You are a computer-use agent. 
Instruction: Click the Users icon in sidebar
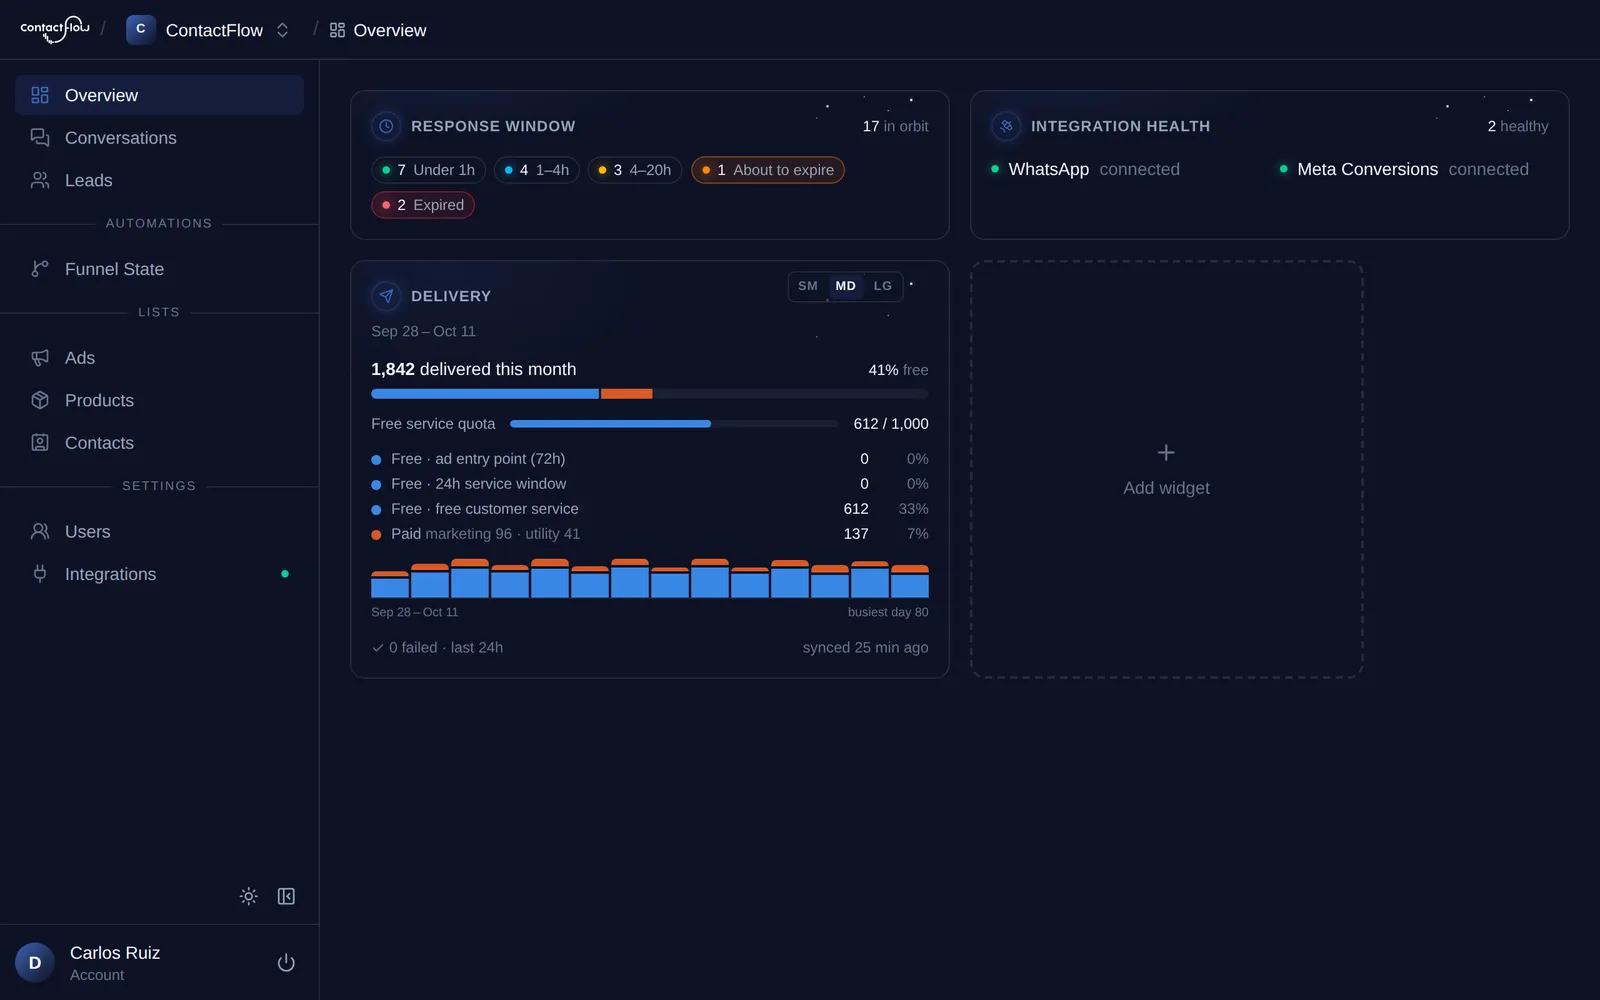pos(40,532)
